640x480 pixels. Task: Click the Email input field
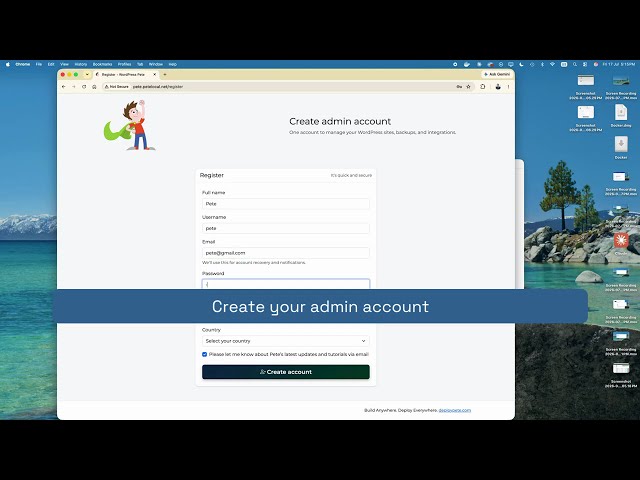point(286,253)
